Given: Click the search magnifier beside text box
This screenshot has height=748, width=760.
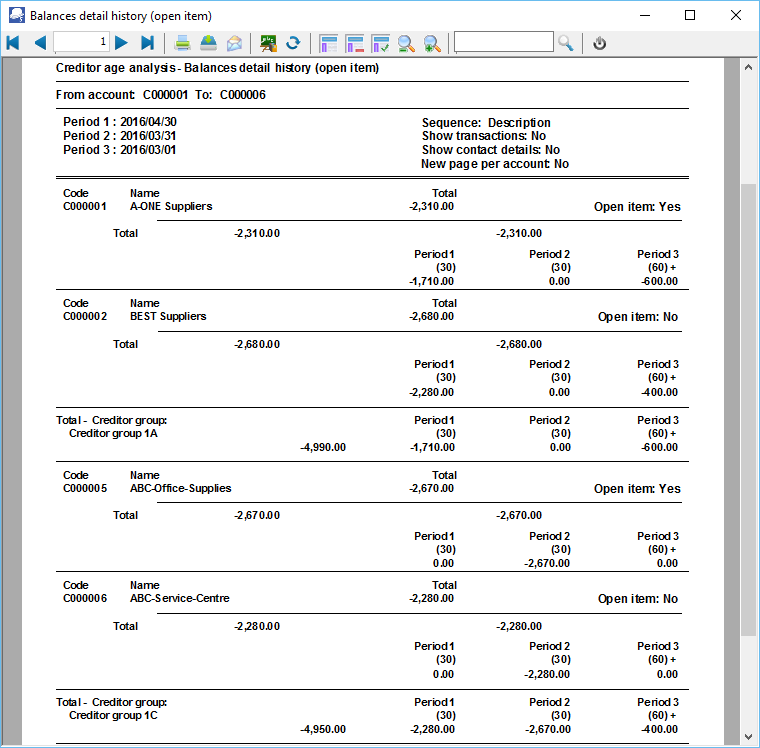Looking at the screenshot, I should click(x=566, y=43).
